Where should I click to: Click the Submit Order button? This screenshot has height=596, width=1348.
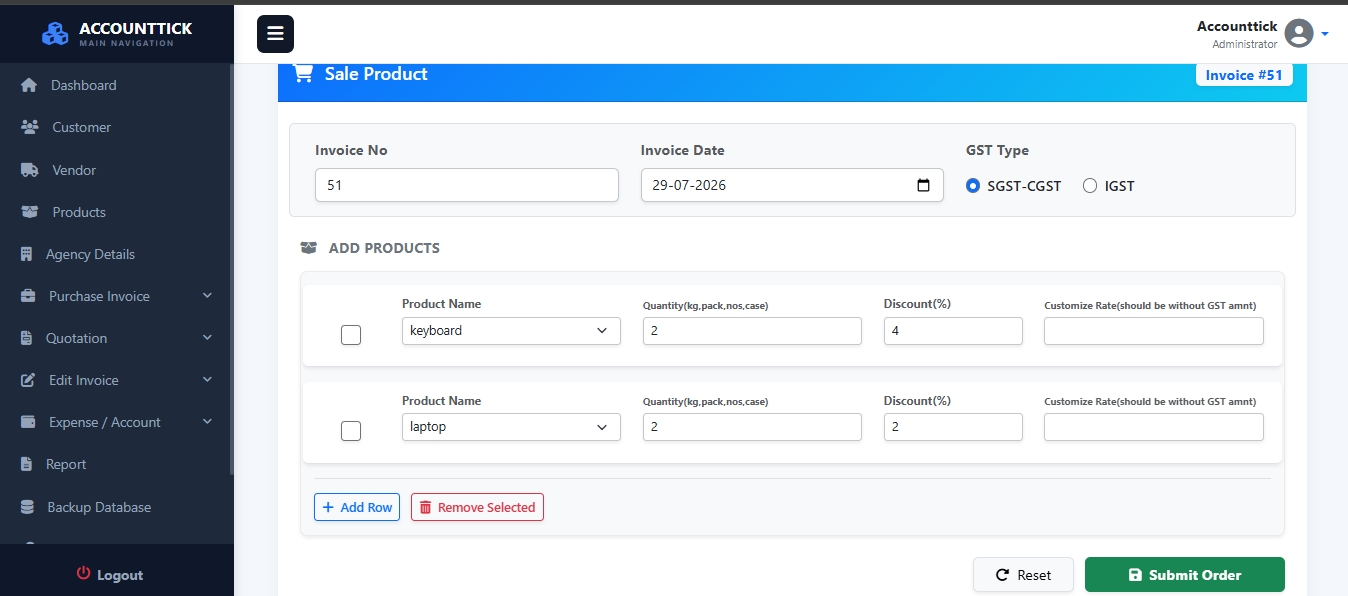point(1185,575)
